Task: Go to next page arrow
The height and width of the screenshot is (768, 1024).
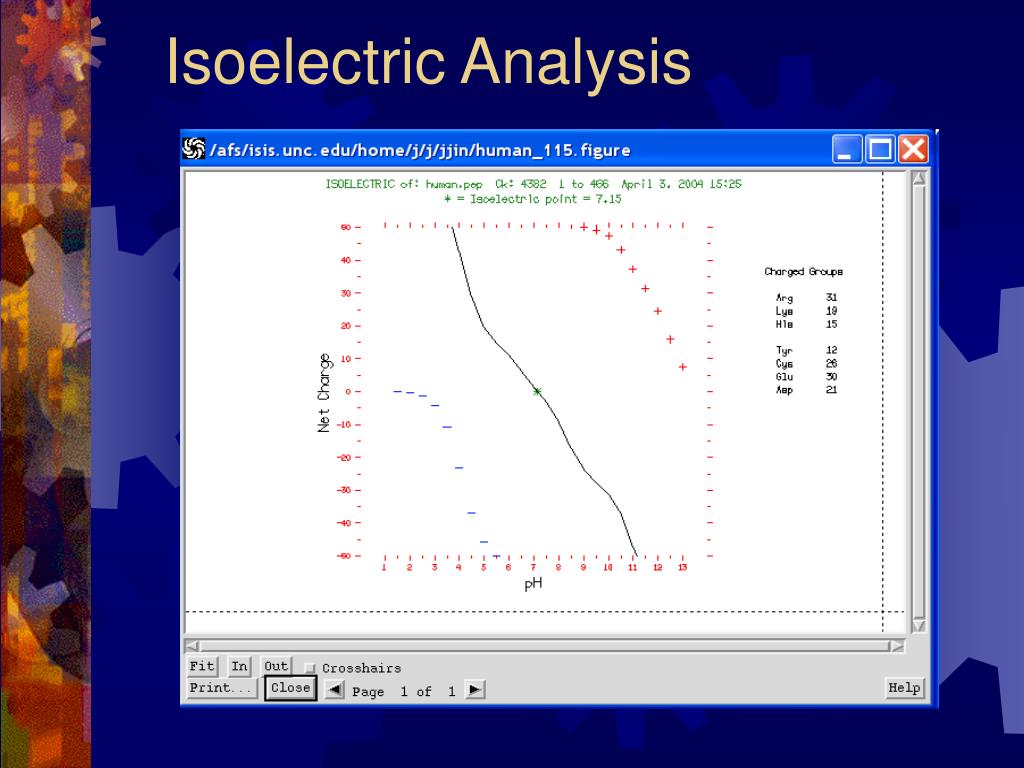Action: (475, 690)
